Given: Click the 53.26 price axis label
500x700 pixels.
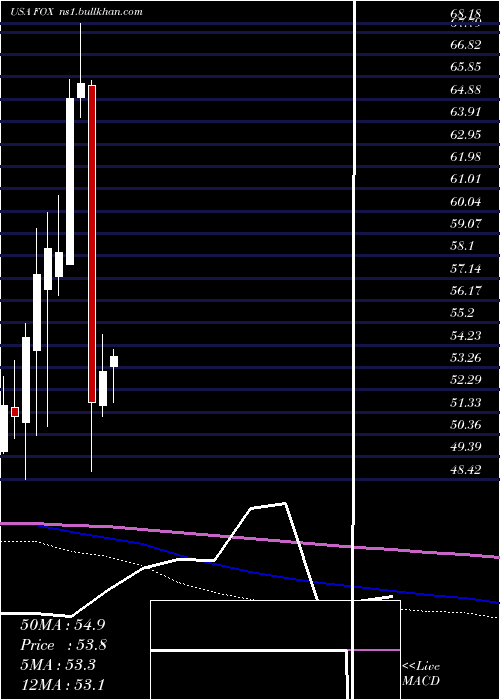Looking at the screenshot, I should [466, 358].
